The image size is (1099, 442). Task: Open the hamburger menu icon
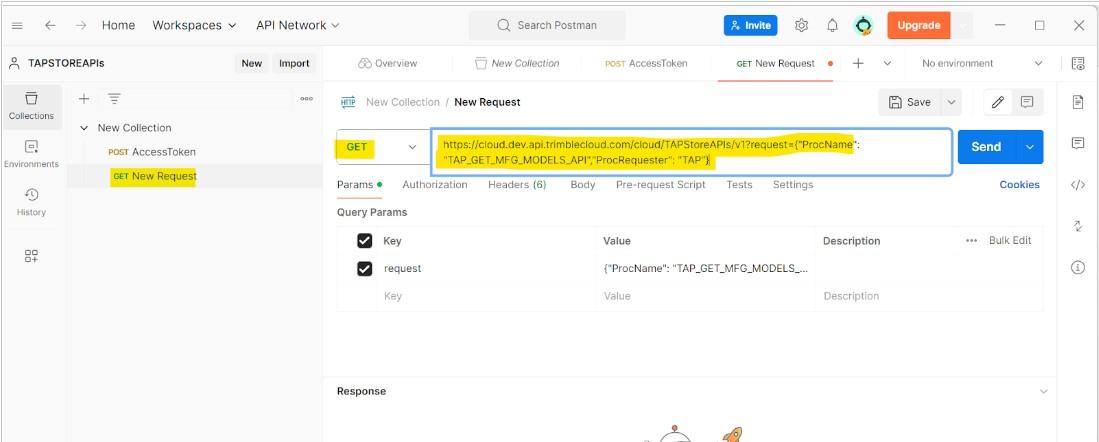[x=18, y=25]
